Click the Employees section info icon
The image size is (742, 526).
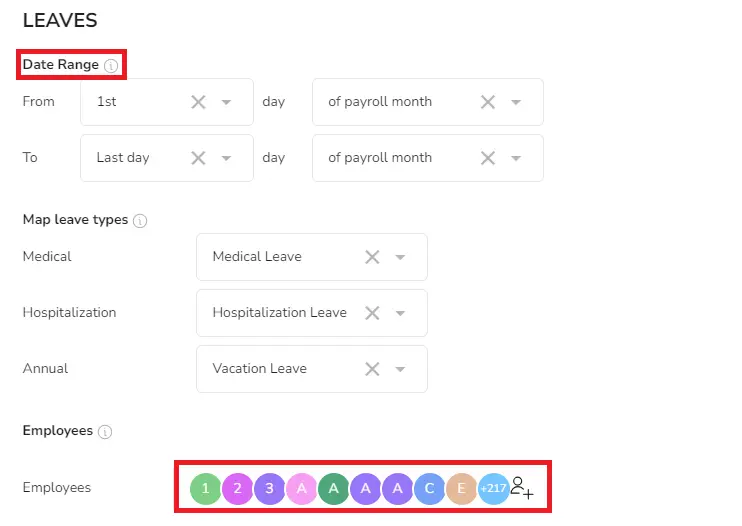[105, 431]
